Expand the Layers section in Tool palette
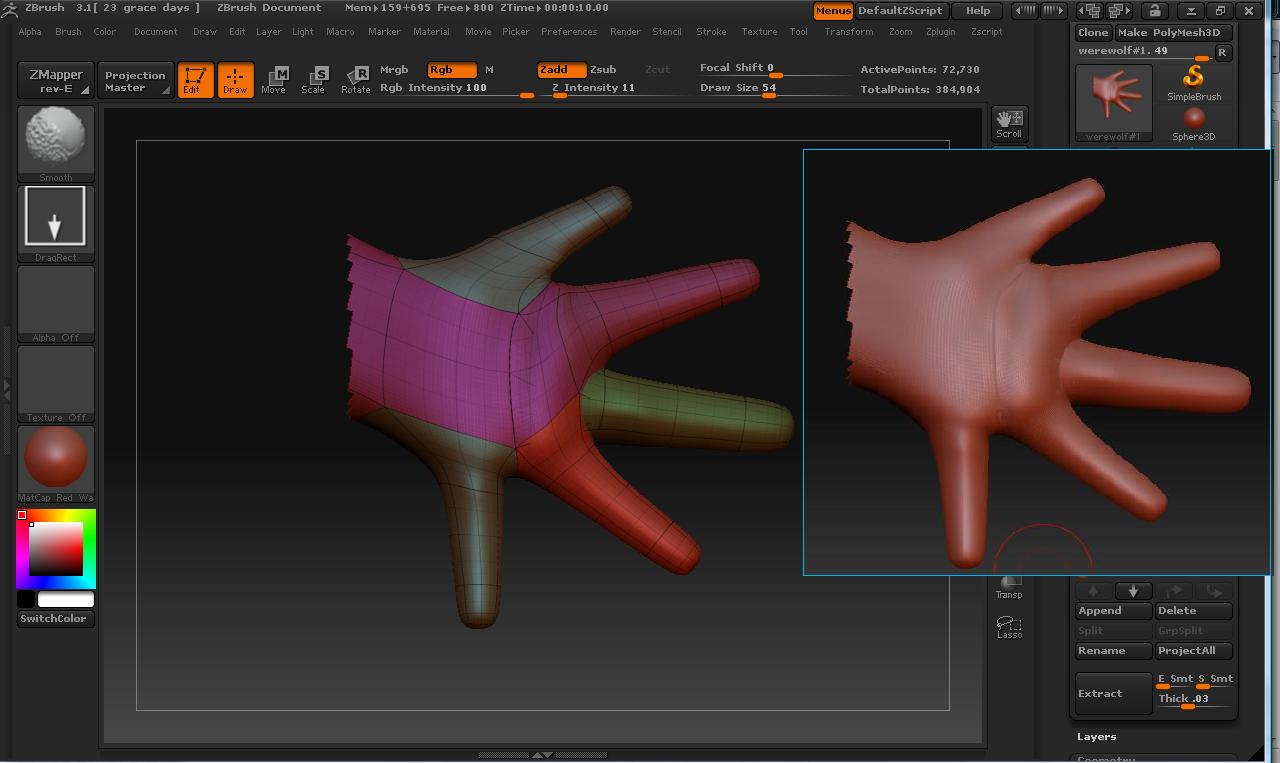The image size is (1280, 763). click(x=1096, y=736)
